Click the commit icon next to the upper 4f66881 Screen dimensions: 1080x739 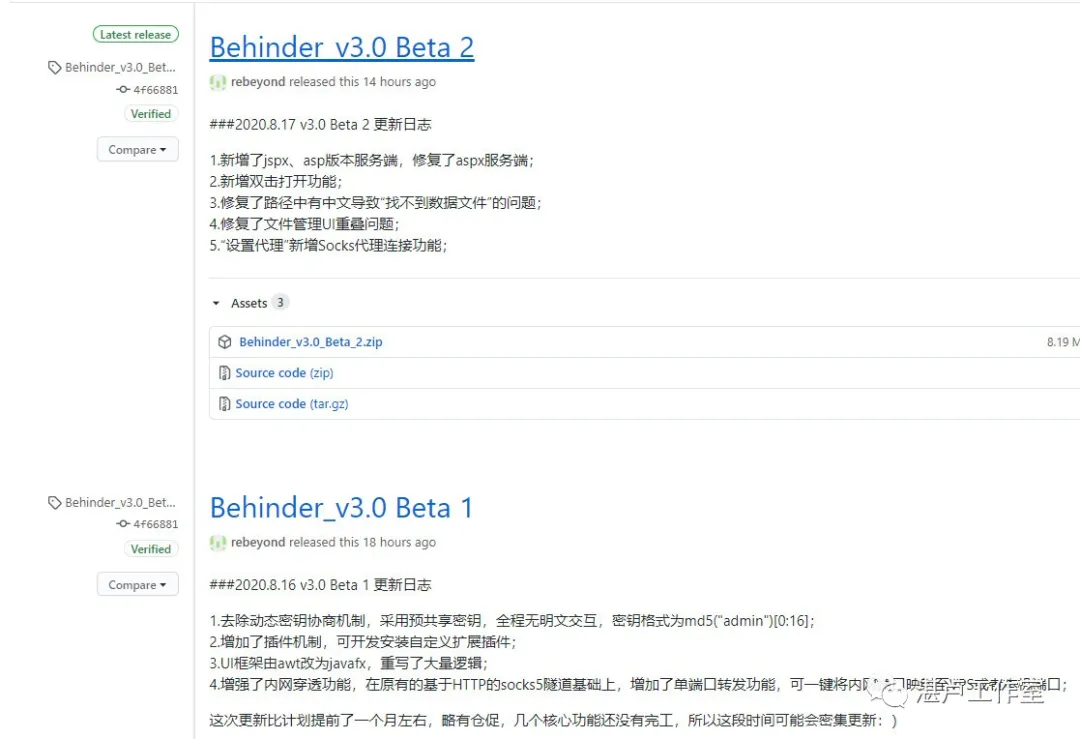pyautogui.click(x=123, y=90)
